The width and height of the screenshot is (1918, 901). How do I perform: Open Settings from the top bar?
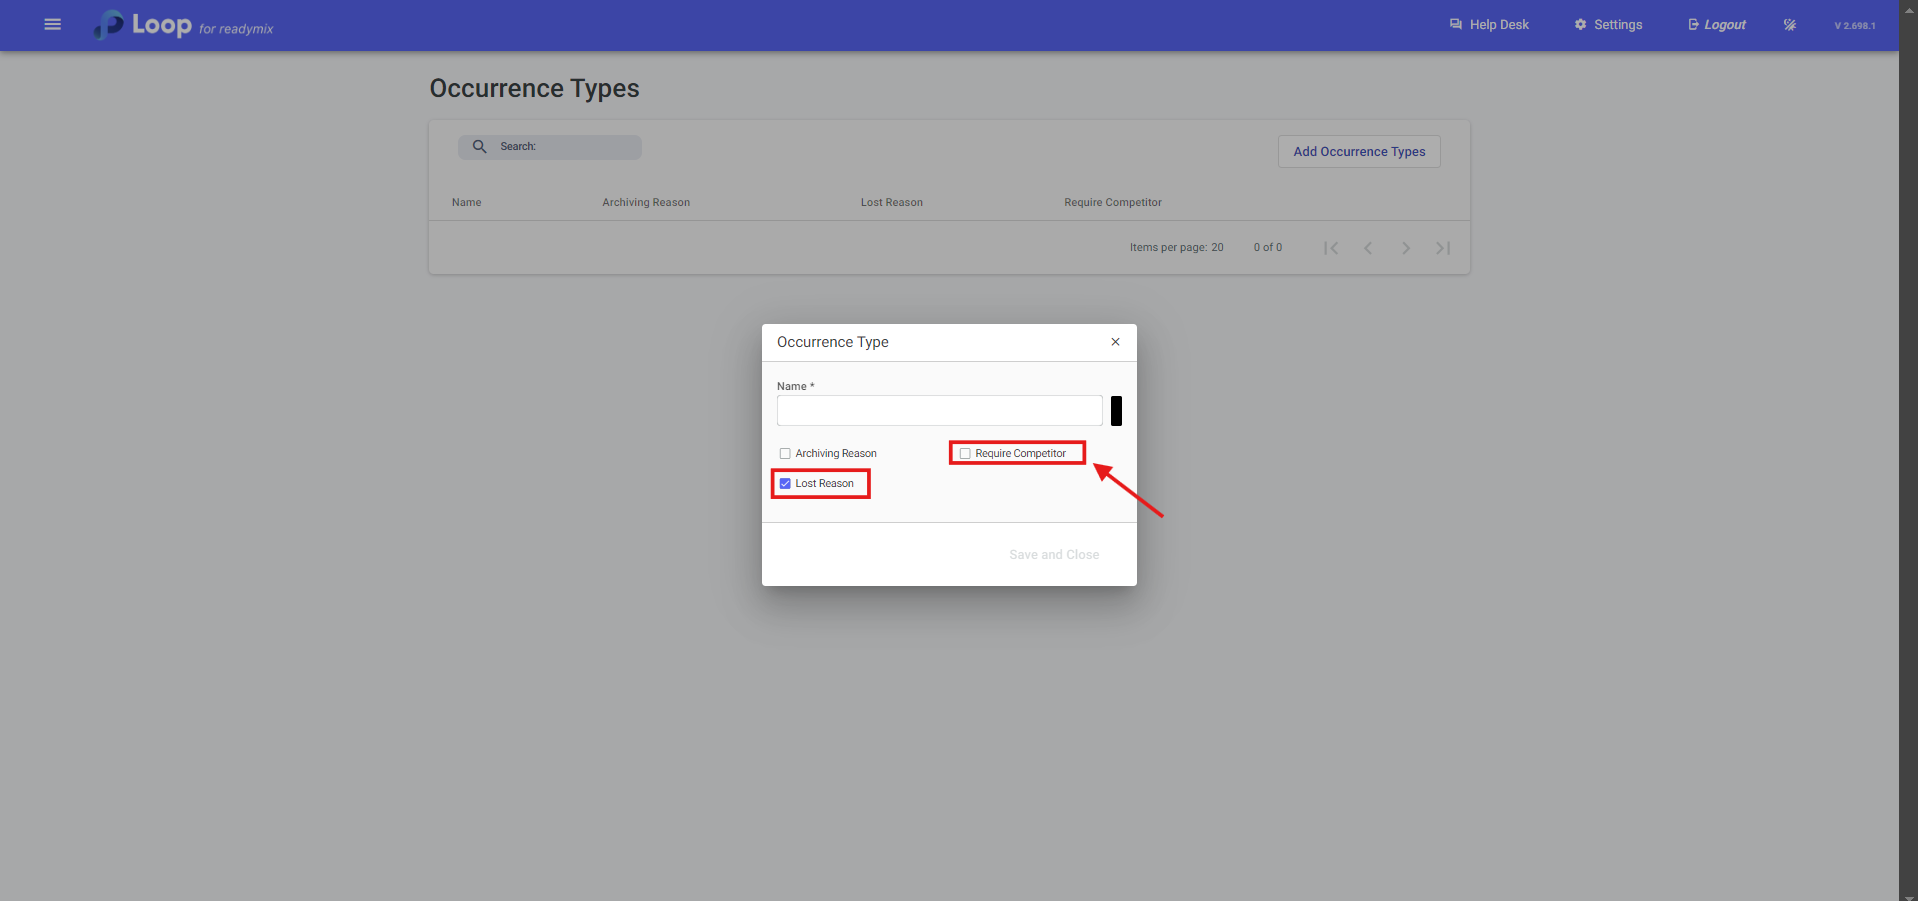pyautogui.click(x=1608, y=25)
